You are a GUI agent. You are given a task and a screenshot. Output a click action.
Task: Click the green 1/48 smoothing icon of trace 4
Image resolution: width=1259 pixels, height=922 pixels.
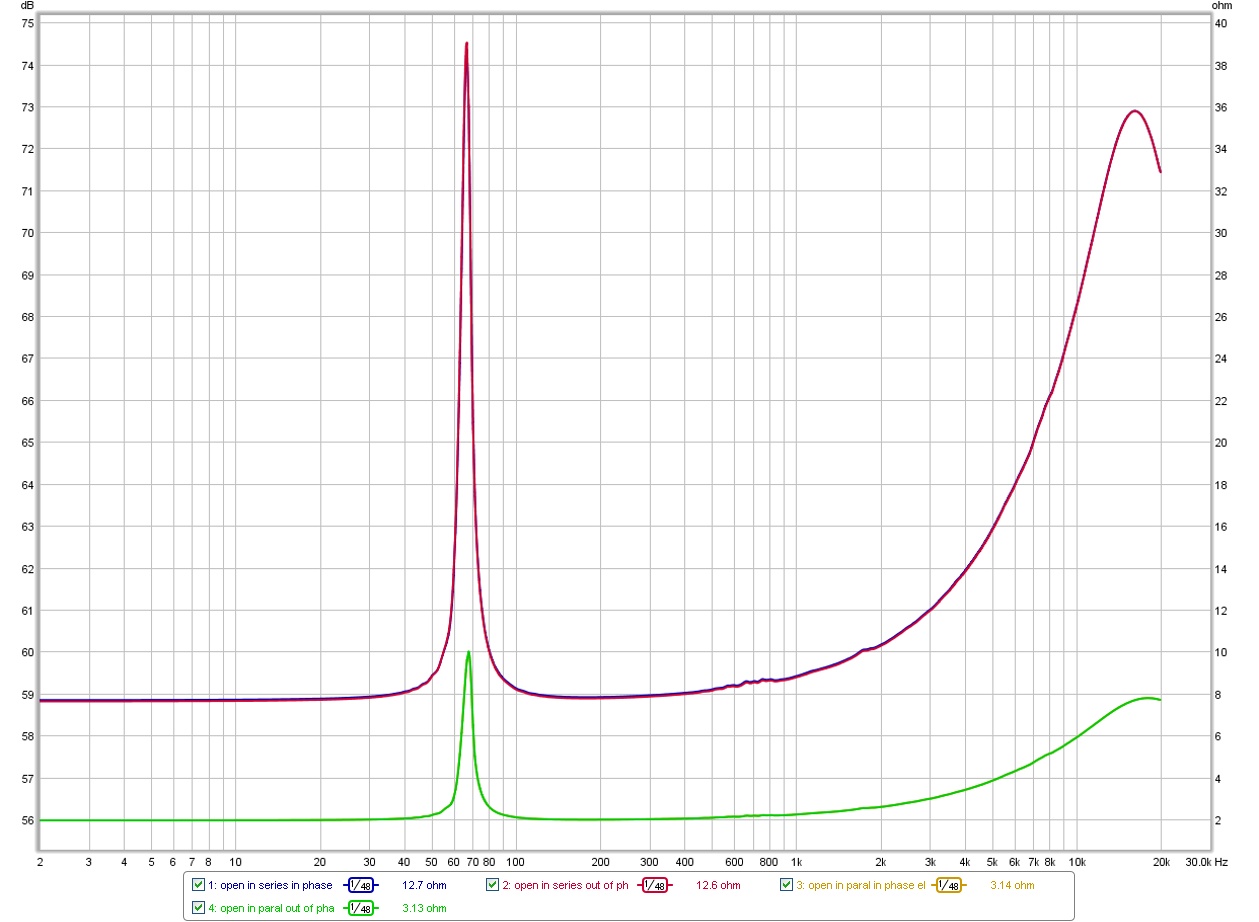(361, 908)
